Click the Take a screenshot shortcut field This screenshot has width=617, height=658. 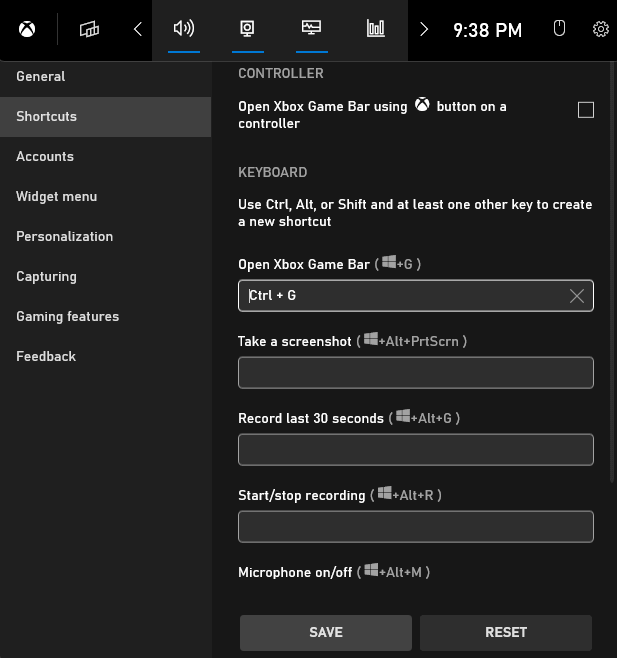point(416,373)
